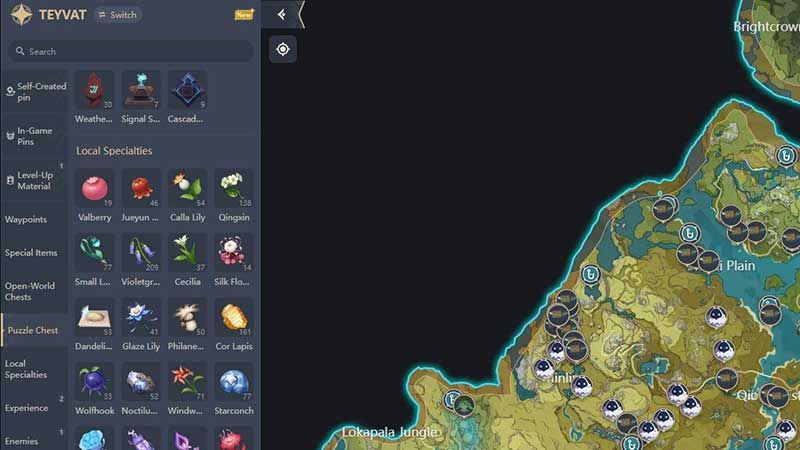Select the Calla Lily specialty icon
800x450 pixels.
tap(187, 189)
